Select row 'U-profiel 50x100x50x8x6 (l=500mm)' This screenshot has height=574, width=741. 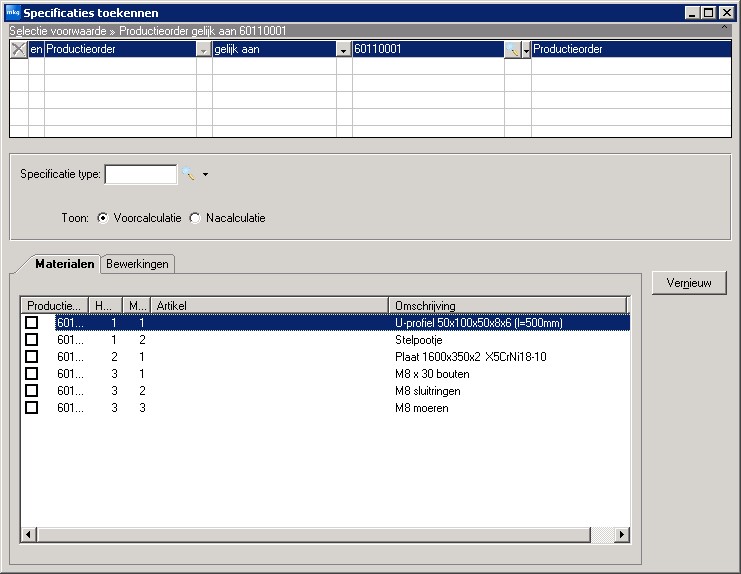(343, 323)
